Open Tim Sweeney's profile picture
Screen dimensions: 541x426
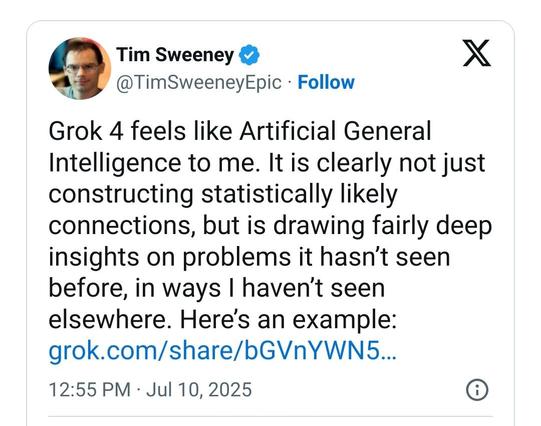tap(80, 68)
